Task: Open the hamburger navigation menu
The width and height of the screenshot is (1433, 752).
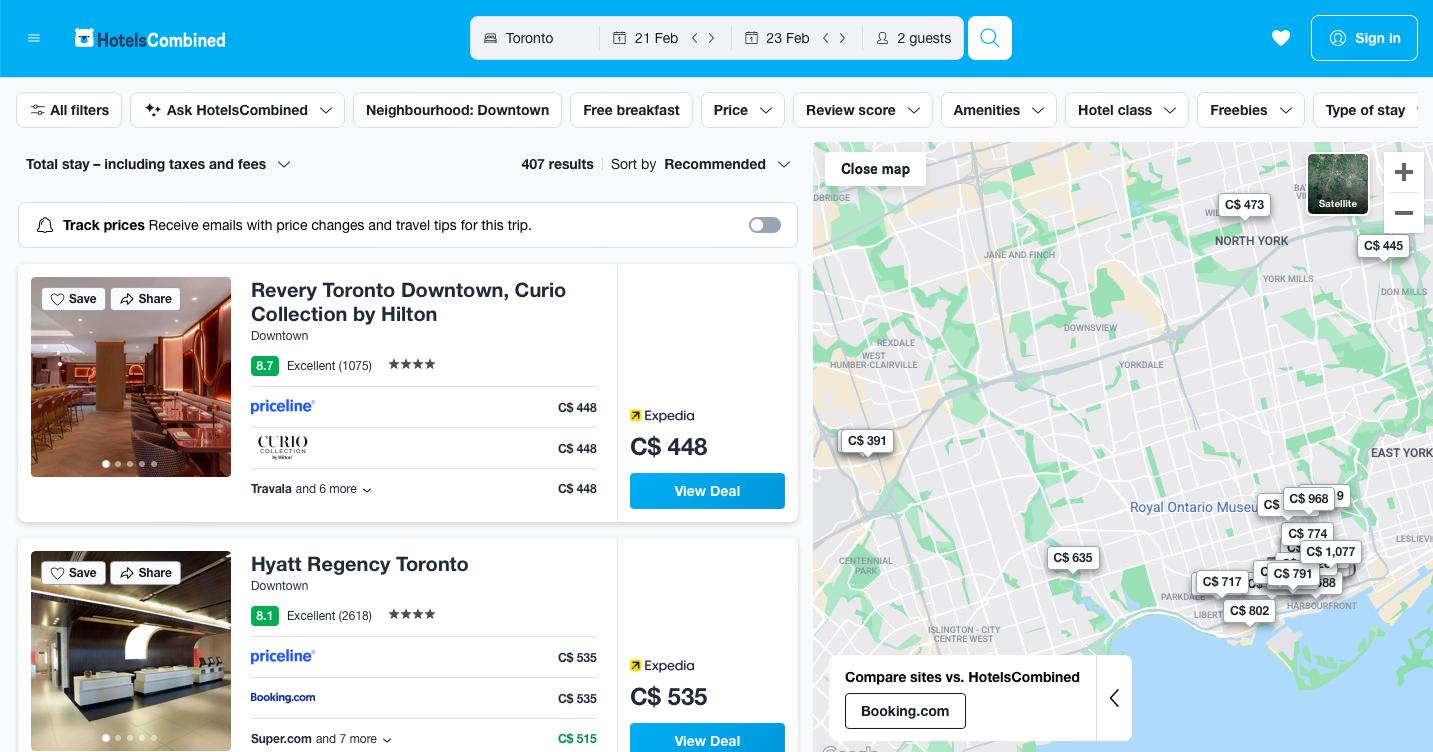Action: (34, 38)
